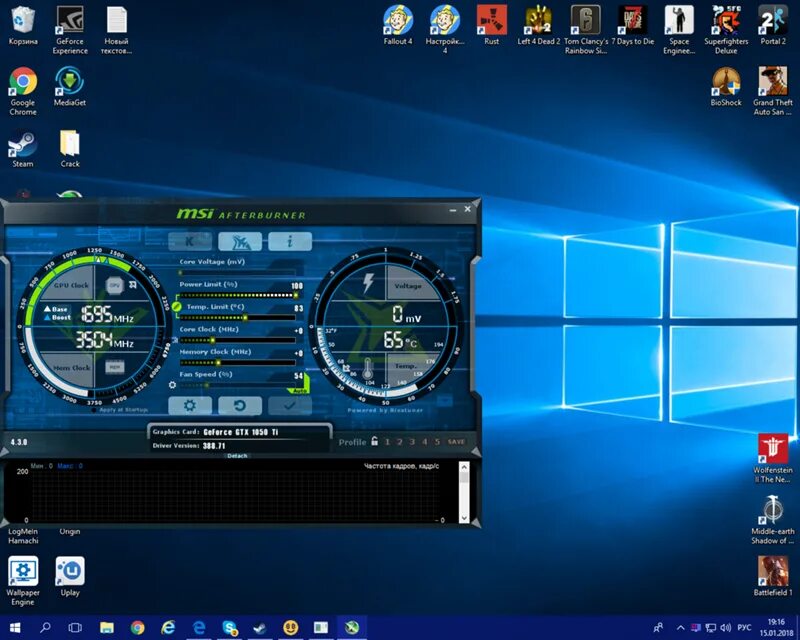Launch Battlefield 1 desktop shortcut
The width and height of the screenshot is (800, 640).
(773, 577)
